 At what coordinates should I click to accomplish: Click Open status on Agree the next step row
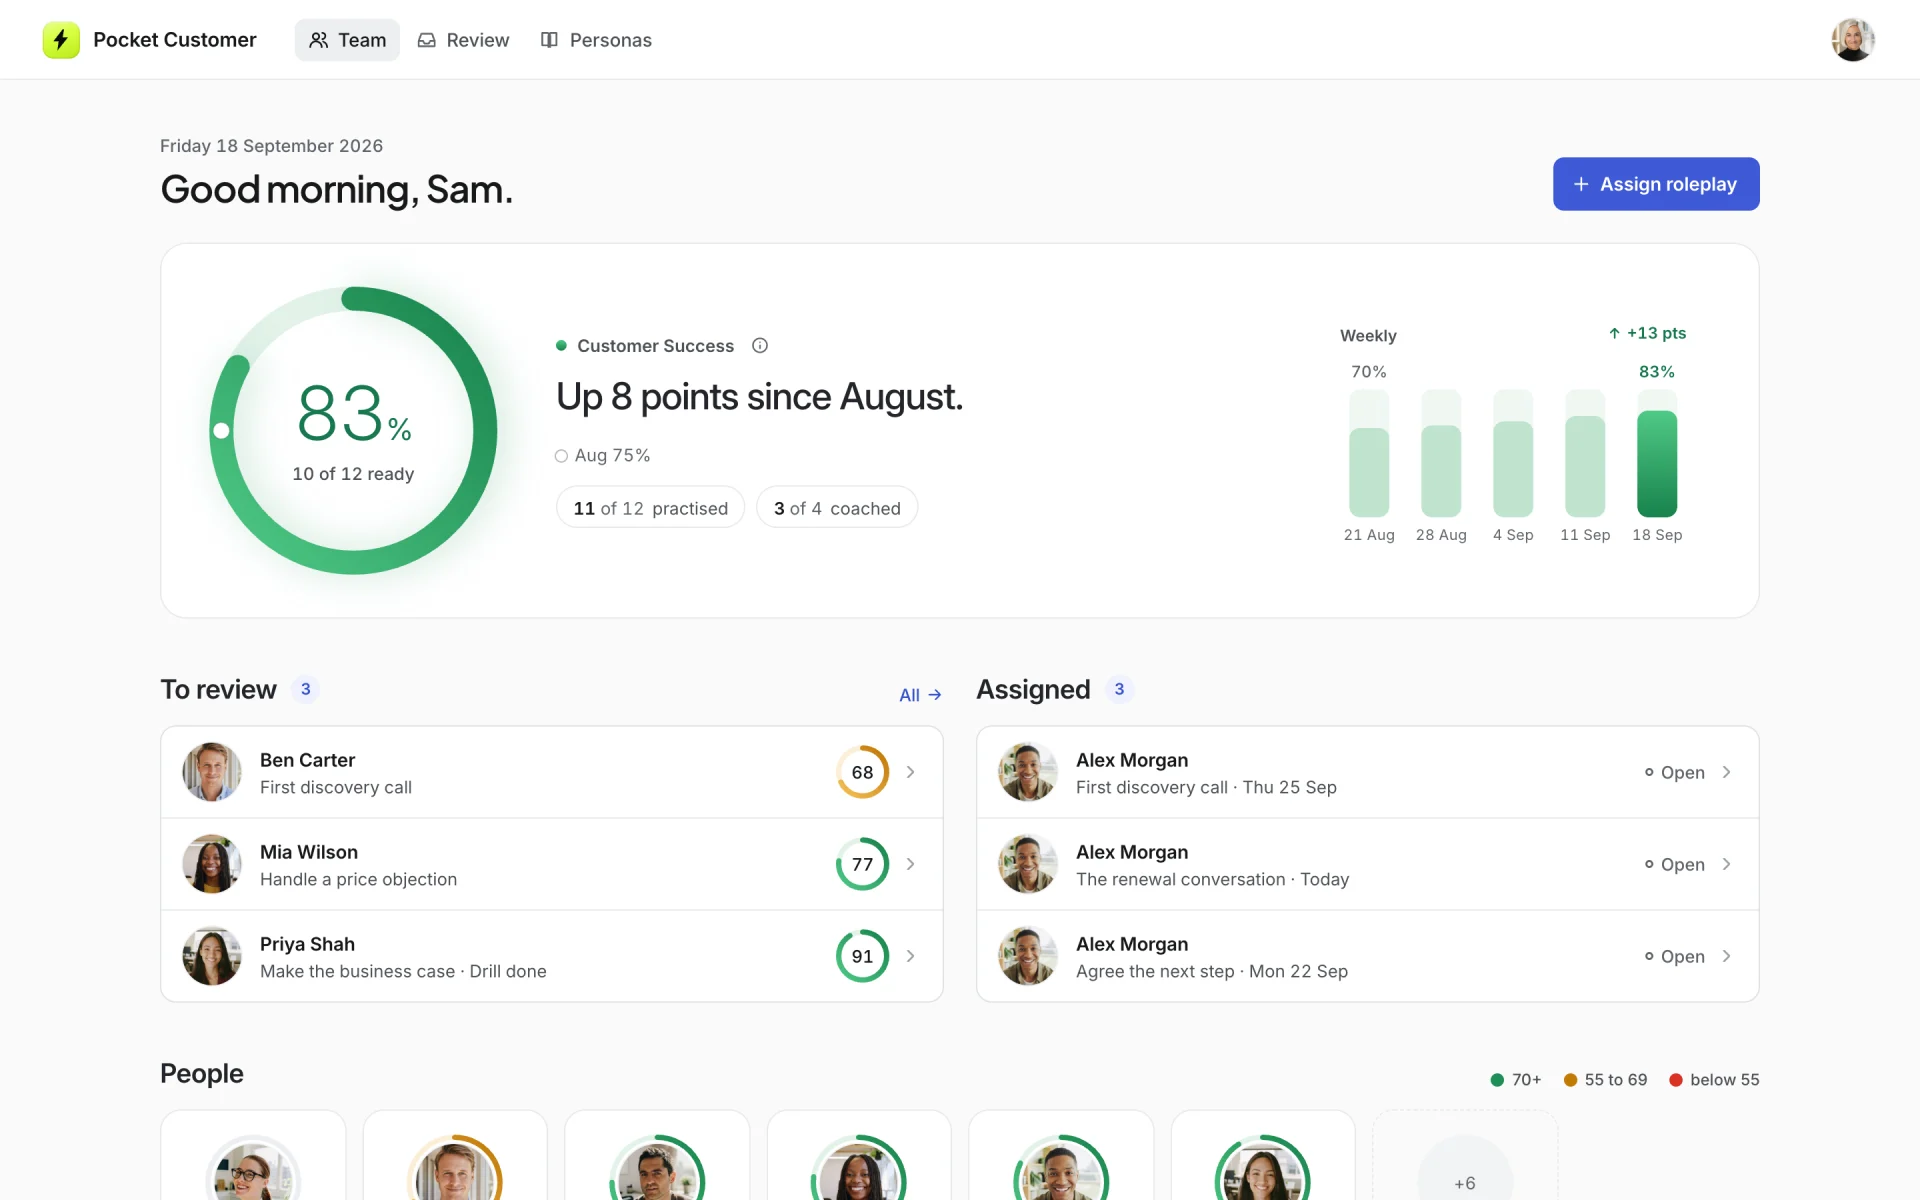pos(1675,957)
